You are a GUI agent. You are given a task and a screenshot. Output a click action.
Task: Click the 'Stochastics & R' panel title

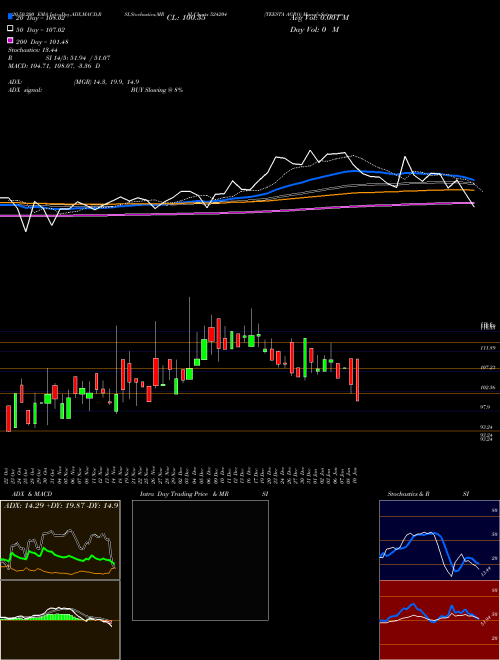(409, 494)
